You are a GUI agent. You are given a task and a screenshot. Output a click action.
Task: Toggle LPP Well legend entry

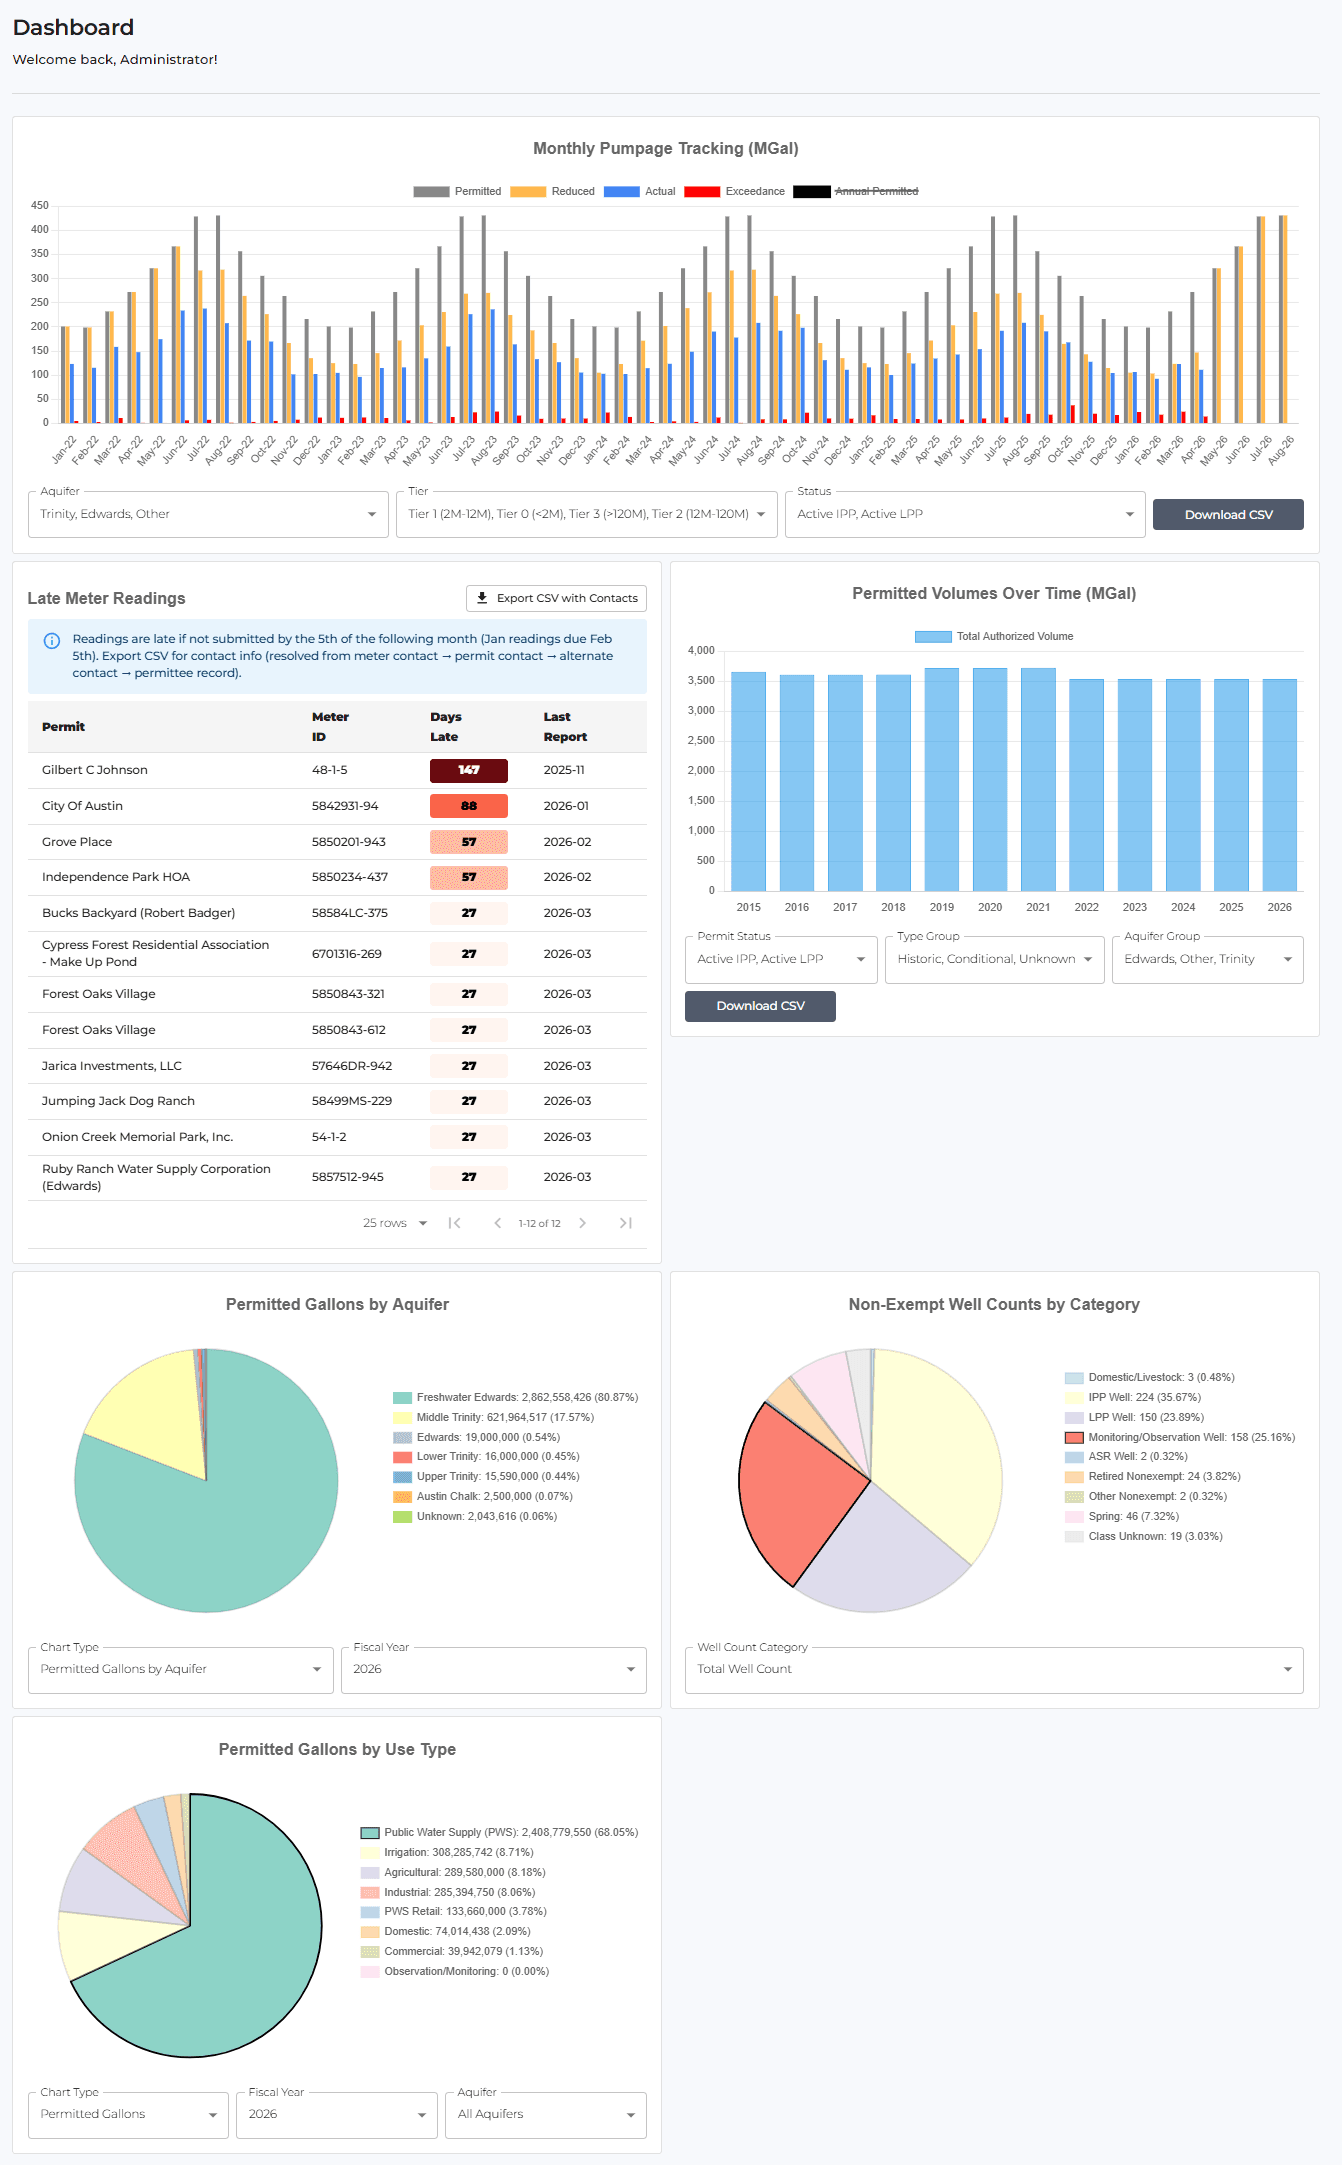(x=1134, y=1417)
